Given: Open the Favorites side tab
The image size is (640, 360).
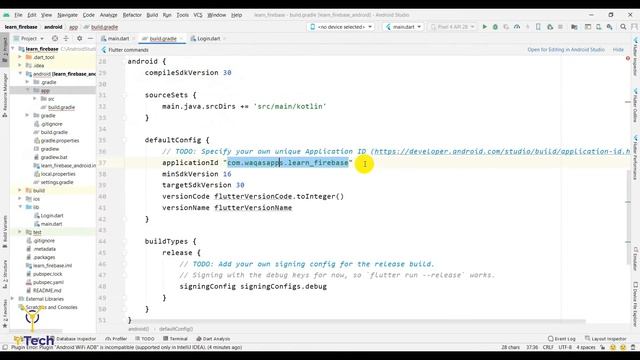Looking at the screenshot, I should 5,314.
